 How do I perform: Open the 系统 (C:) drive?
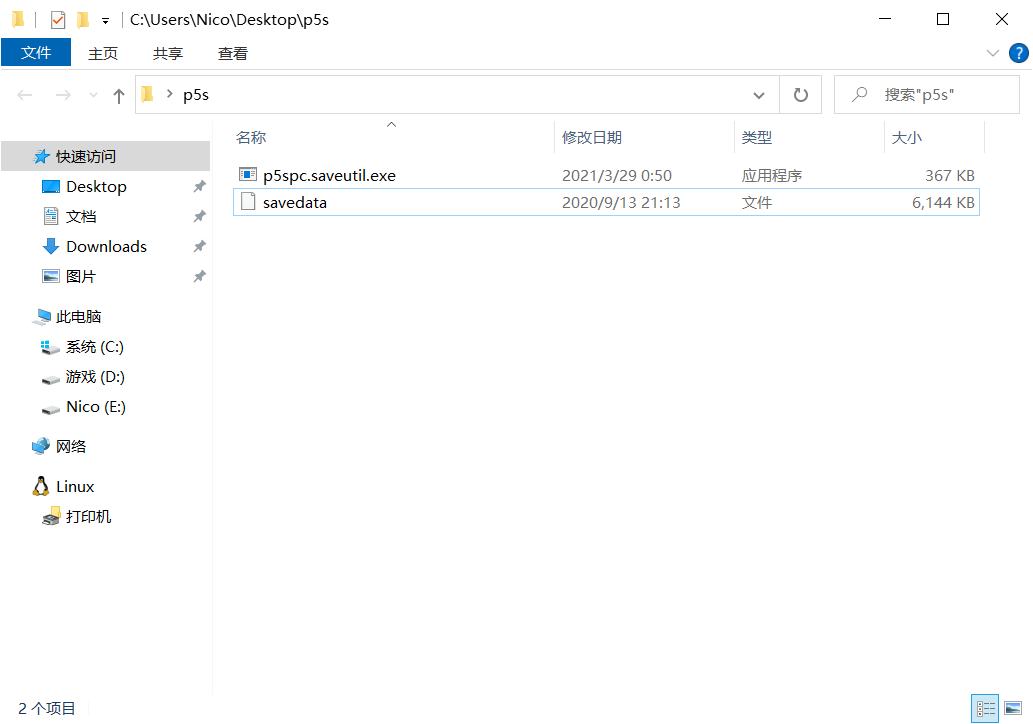tap(94, 347)
